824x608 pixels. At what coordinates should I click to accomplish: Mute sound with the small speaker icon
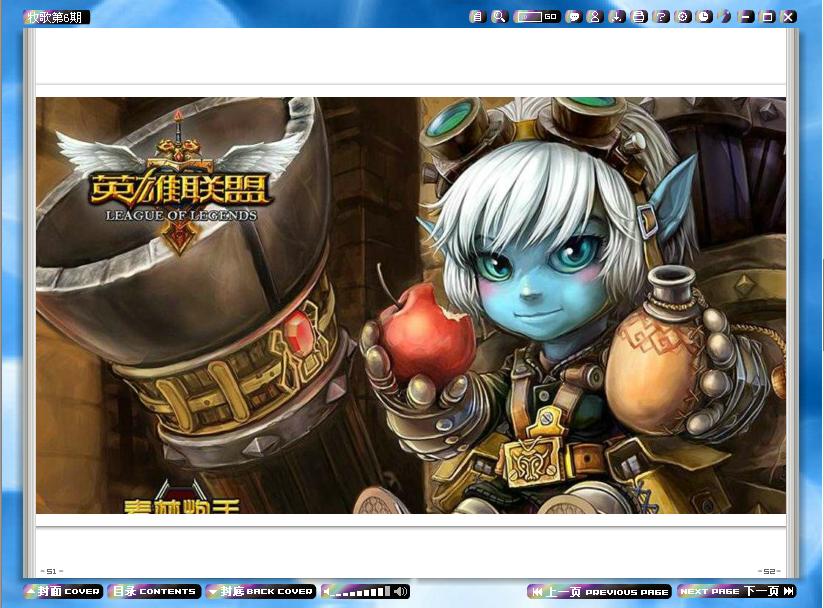tap(327, 592)
